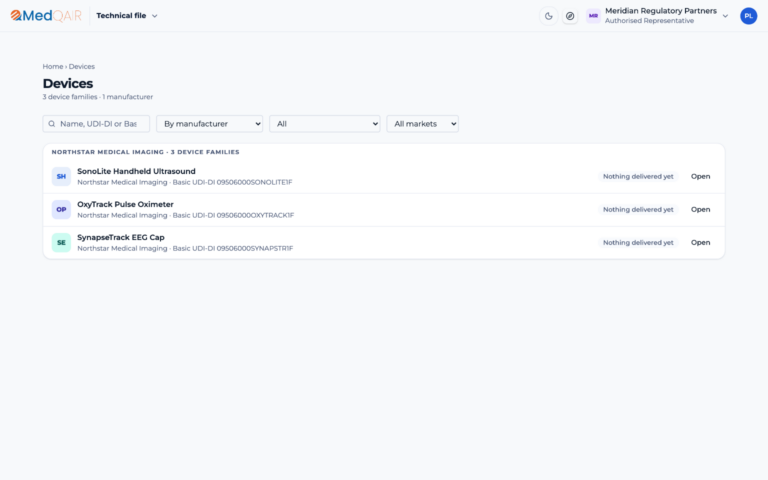Open the All status filter dropdown
Image resolution: width=768 pixels, height=480 pixels.
[325, 124]
